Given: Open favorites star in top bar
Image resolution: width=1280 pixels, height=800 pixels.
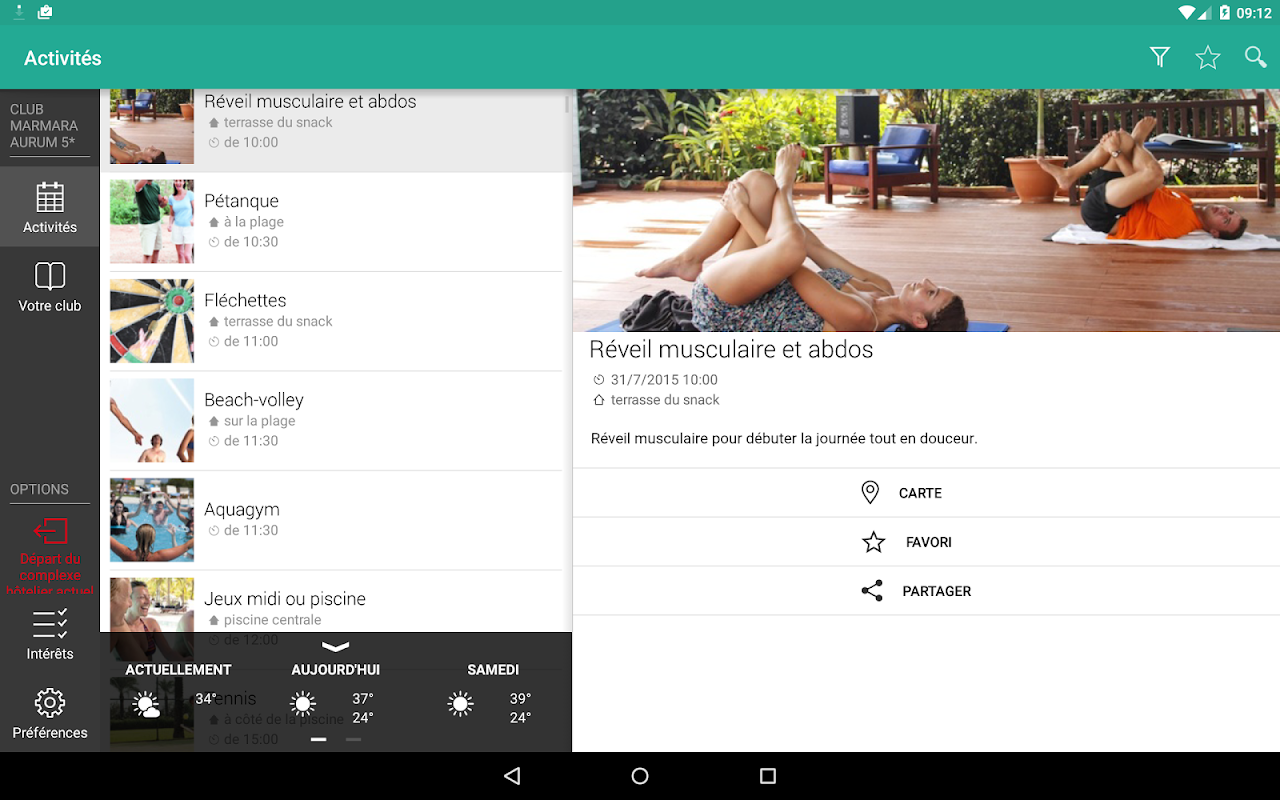Looking at the screenshot, I should [1208, 58].
